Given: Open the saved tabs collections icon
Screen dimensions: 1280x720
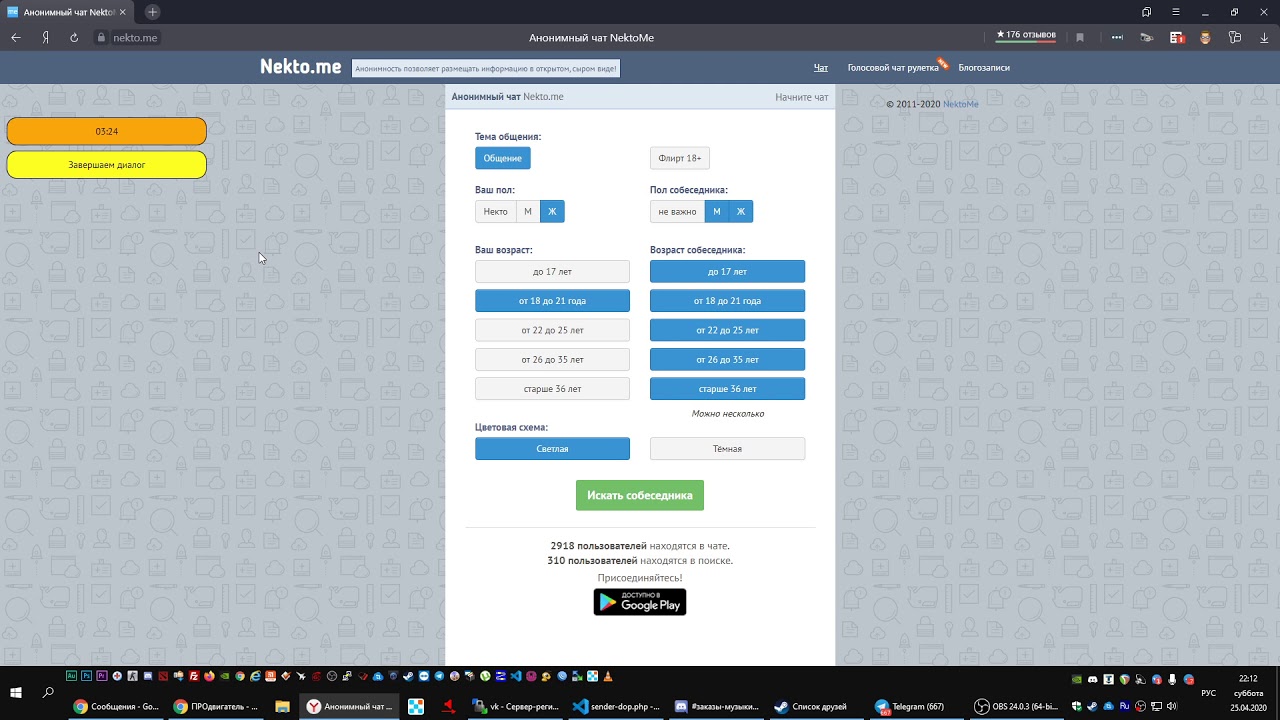Looking at the screenshot, I should [x=1146, y=12].
